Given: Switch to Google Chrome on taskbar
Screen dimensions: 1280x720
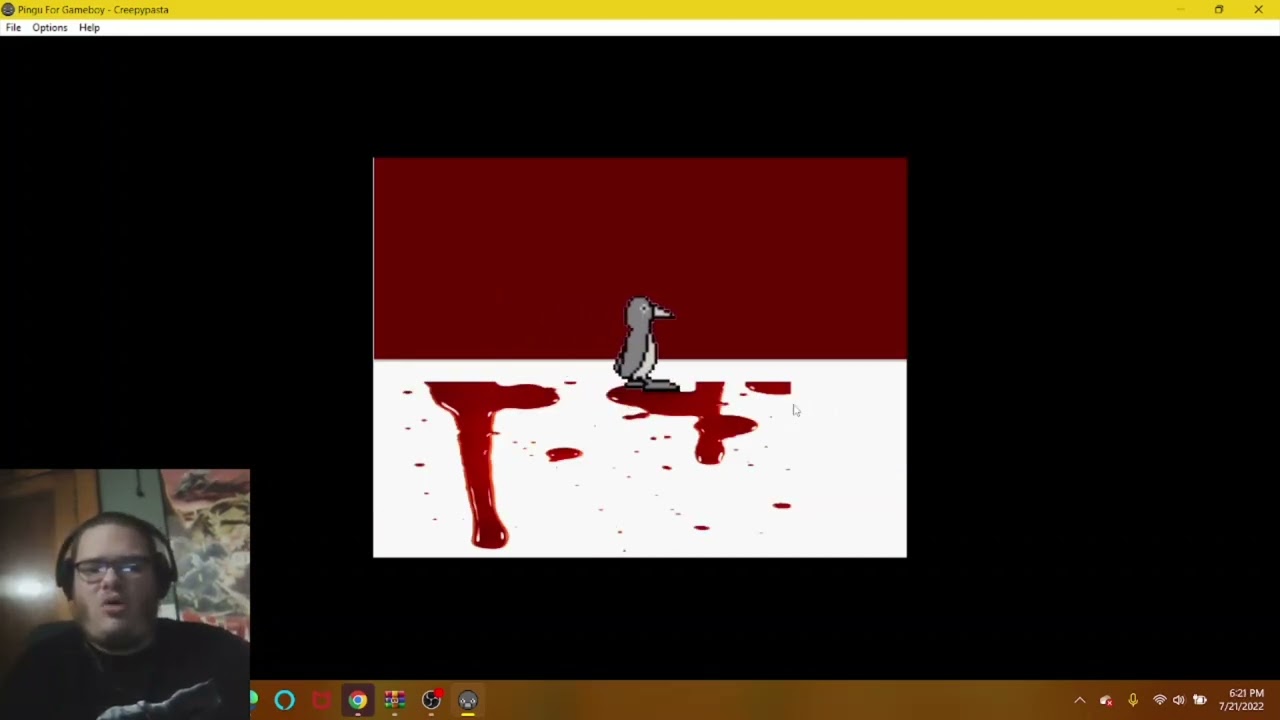Looking at the screenshot, I should 358,700.
